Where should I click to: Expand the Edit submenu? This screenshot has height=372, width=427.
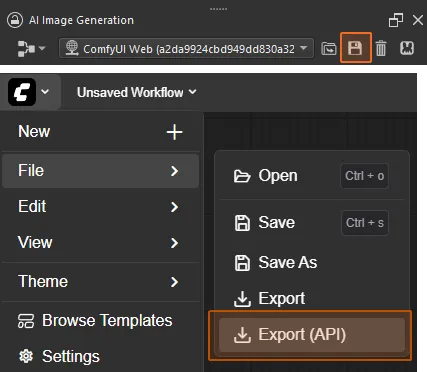[x=100, y=207]
